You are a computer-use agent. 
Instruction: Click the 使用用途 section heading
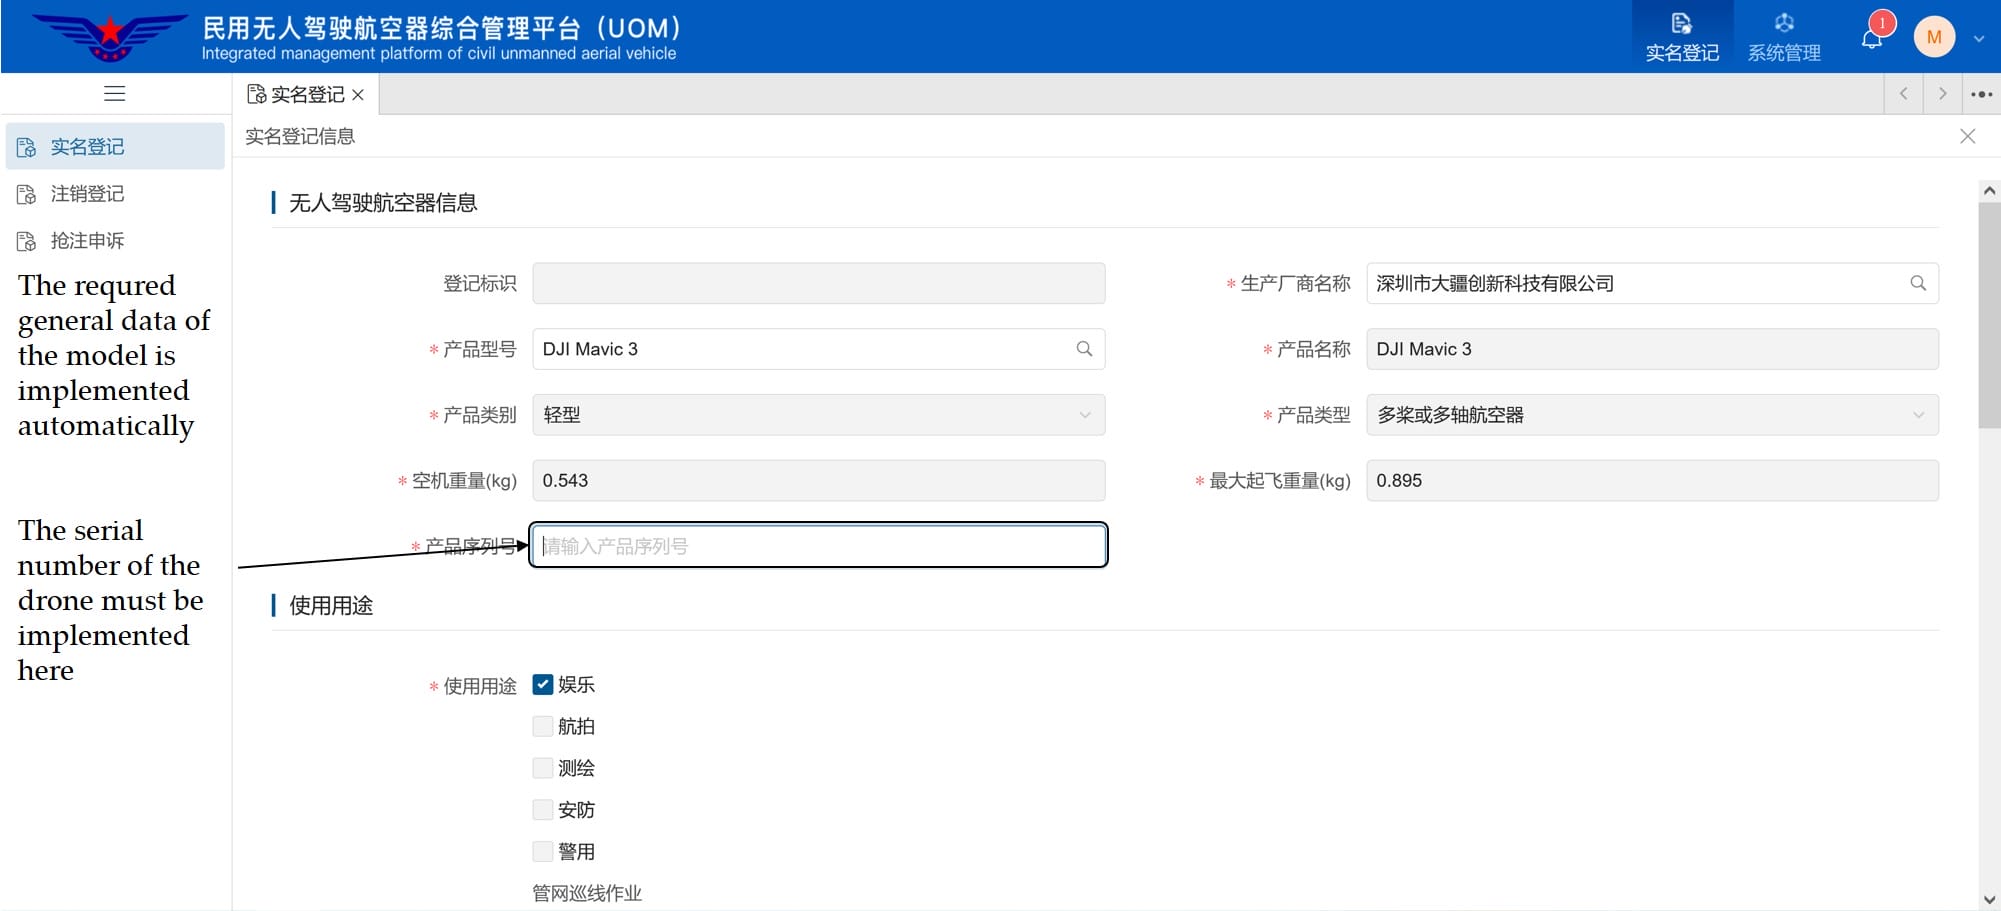pos(331,606)
